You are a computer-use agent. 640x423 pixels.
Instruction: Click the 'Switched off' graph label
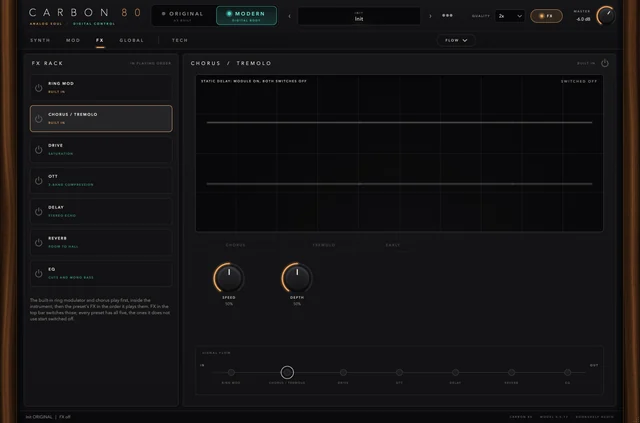pos(579,81)
